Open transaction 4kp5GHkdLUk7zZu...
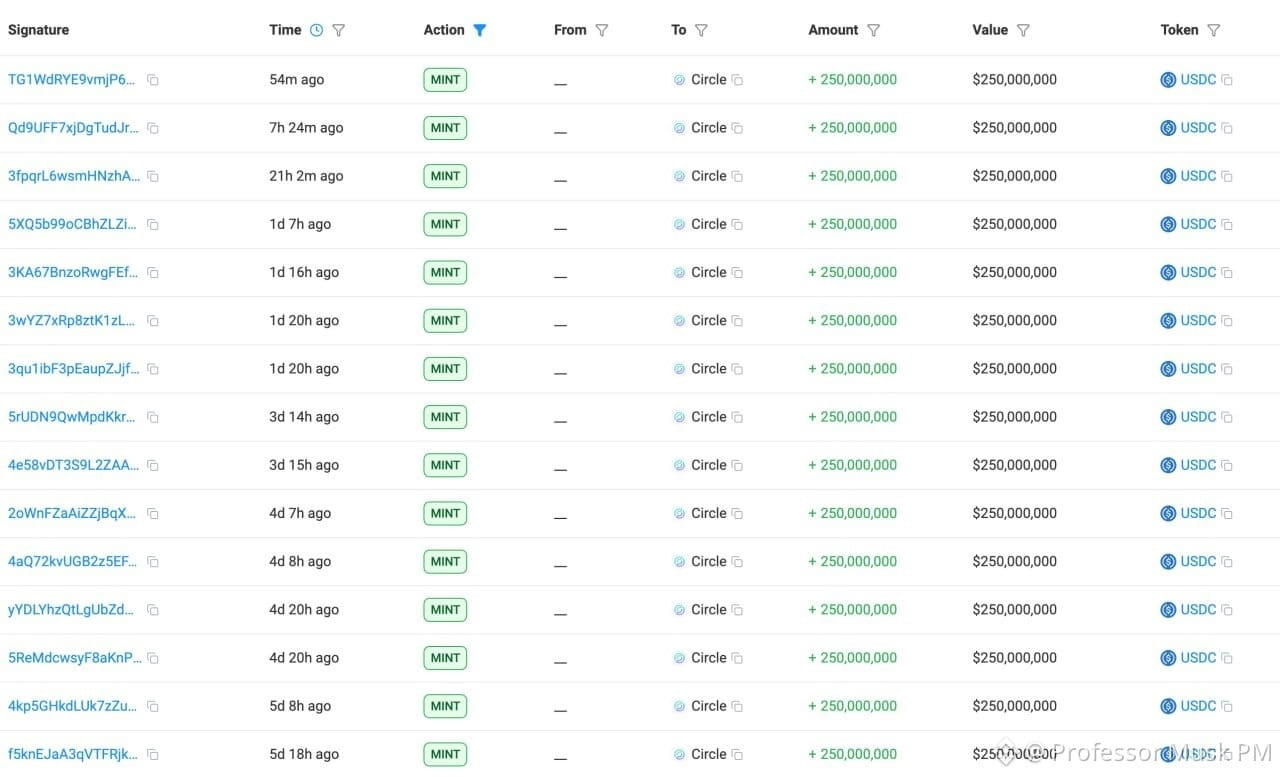This screenshot has width=1280, height=777. (x=72, y=705)
